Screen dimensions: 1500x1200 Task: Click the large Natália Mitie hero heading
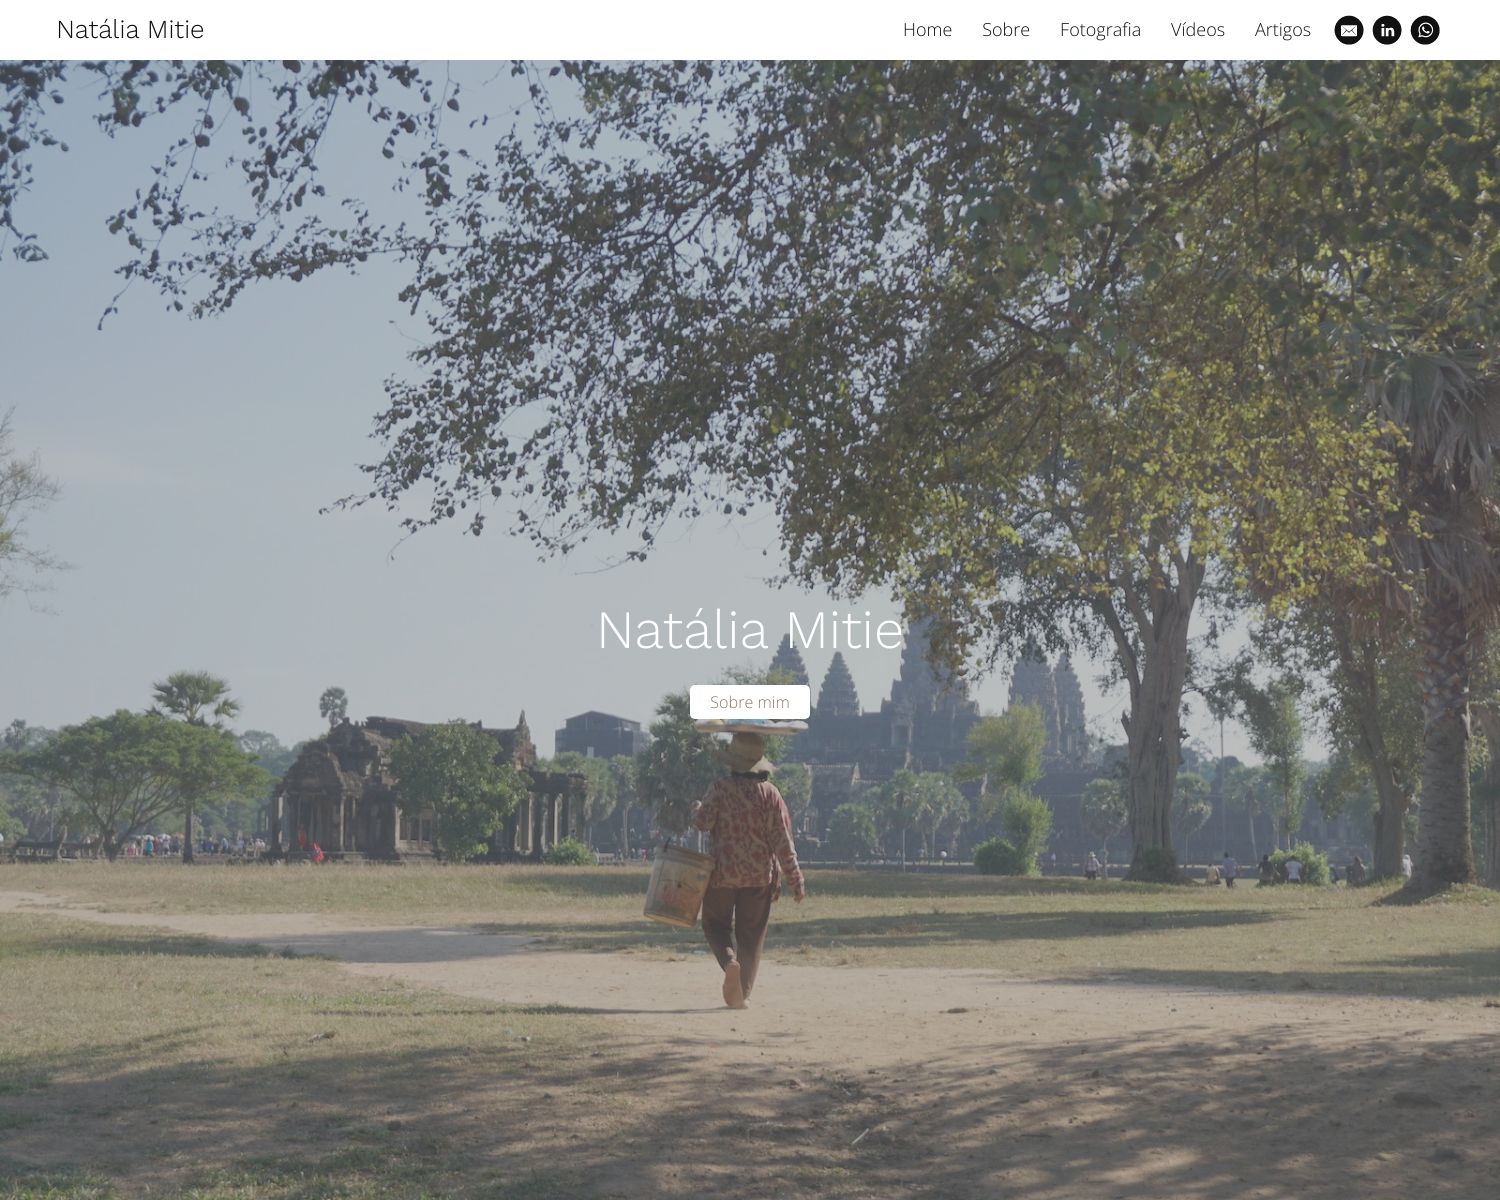pyautogui.click(x=749, y=630)
